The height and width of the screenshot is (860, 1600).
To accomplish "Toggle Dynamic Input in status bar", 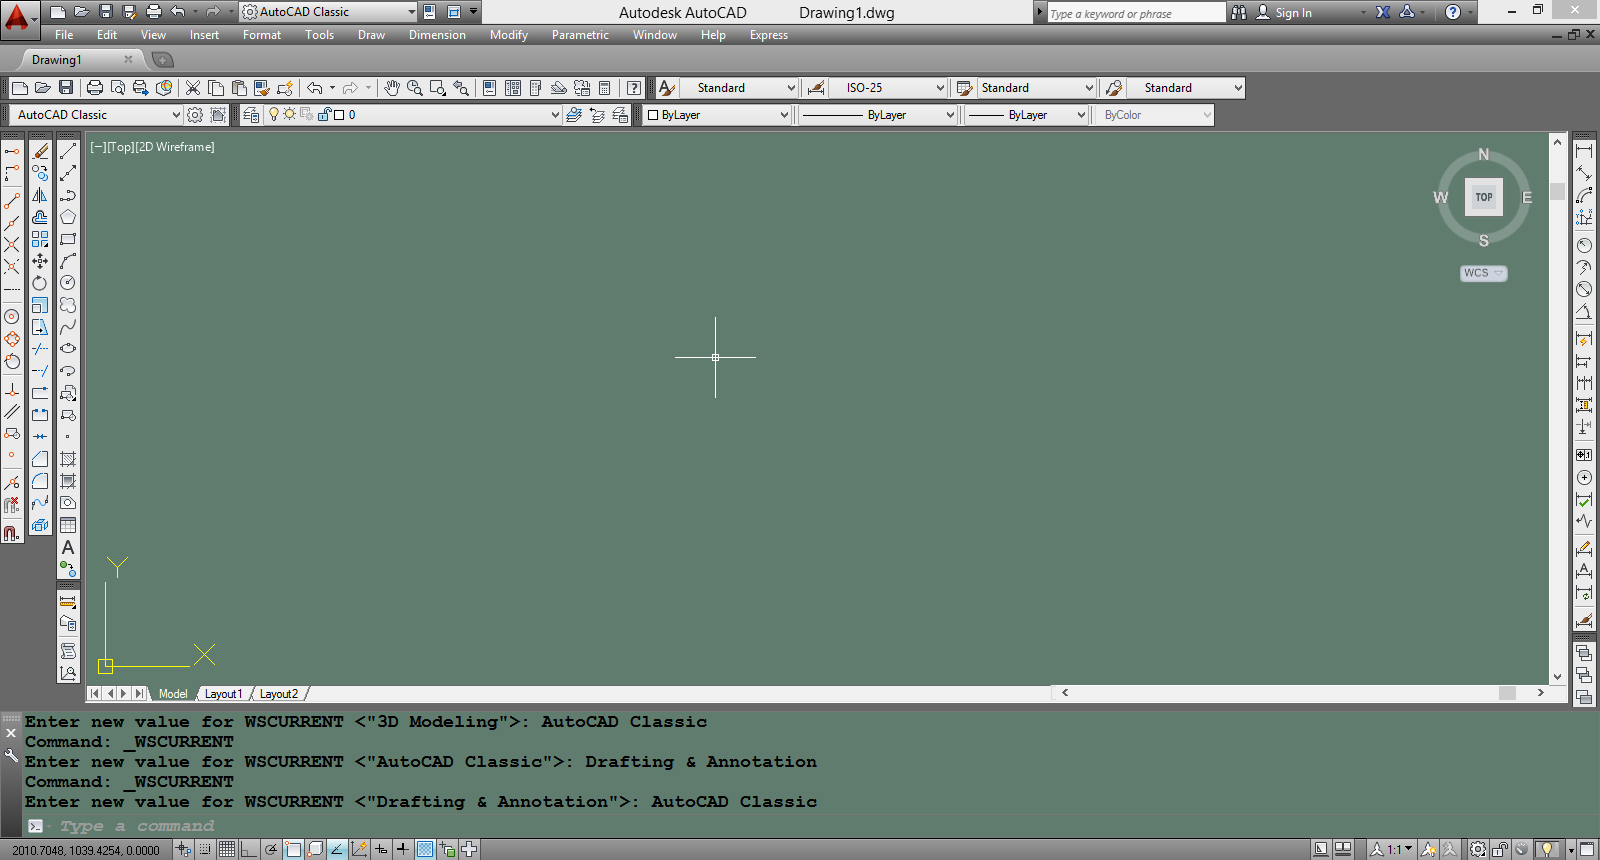I will click(x=381, y=849).
